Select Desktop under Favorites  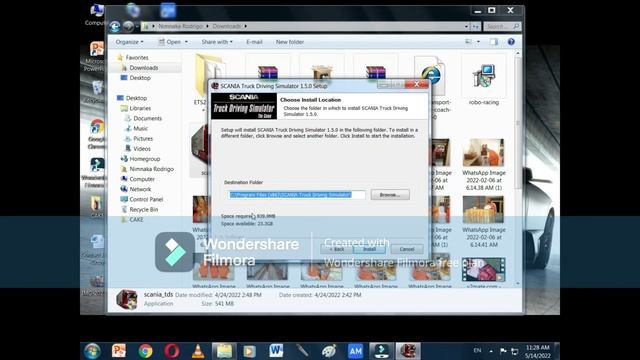point(140,78)
